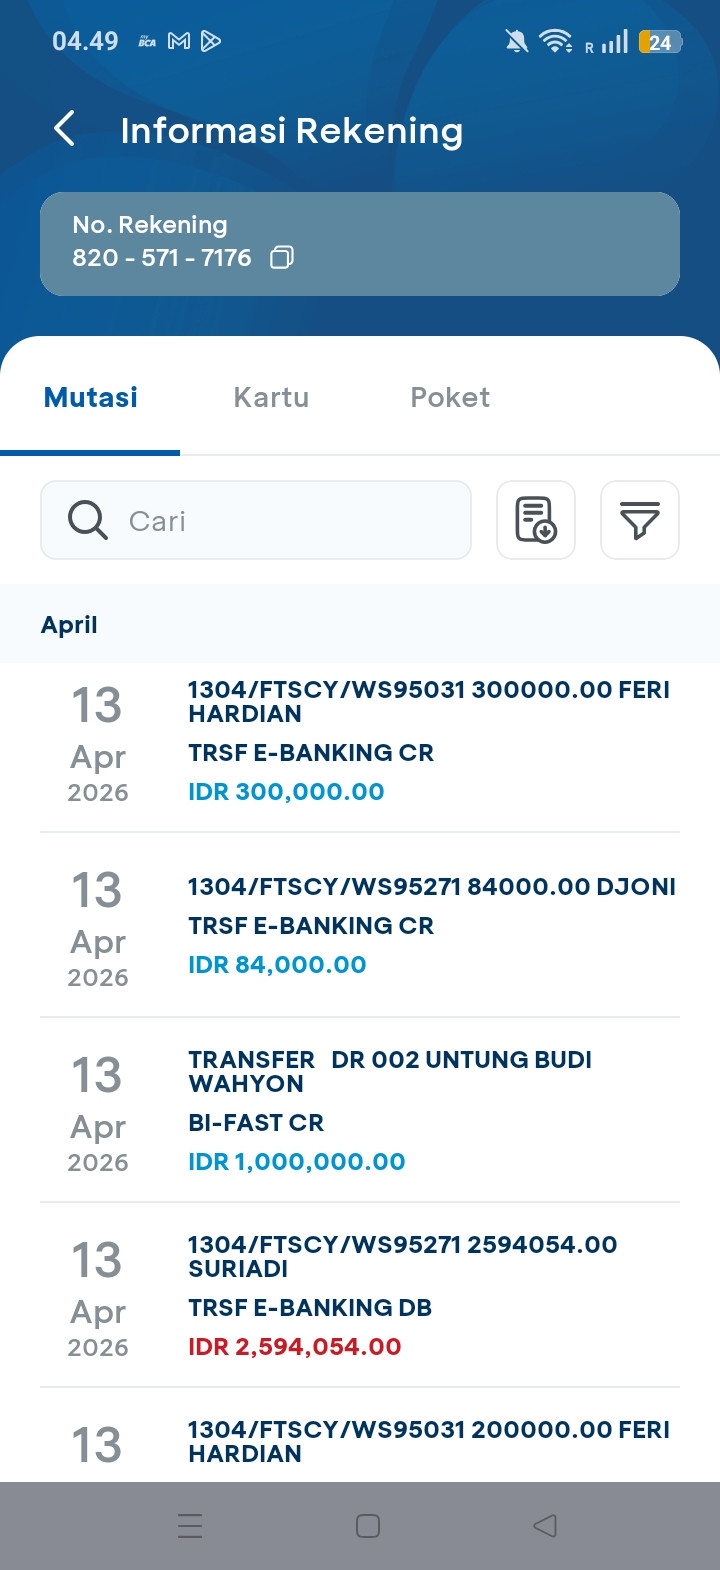Download the statement using the document download icon

click(x=536, y=520)
